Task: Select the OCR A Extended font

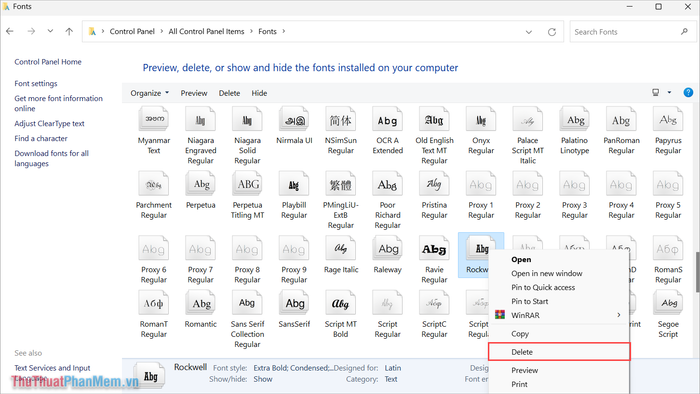Action: 388,131
